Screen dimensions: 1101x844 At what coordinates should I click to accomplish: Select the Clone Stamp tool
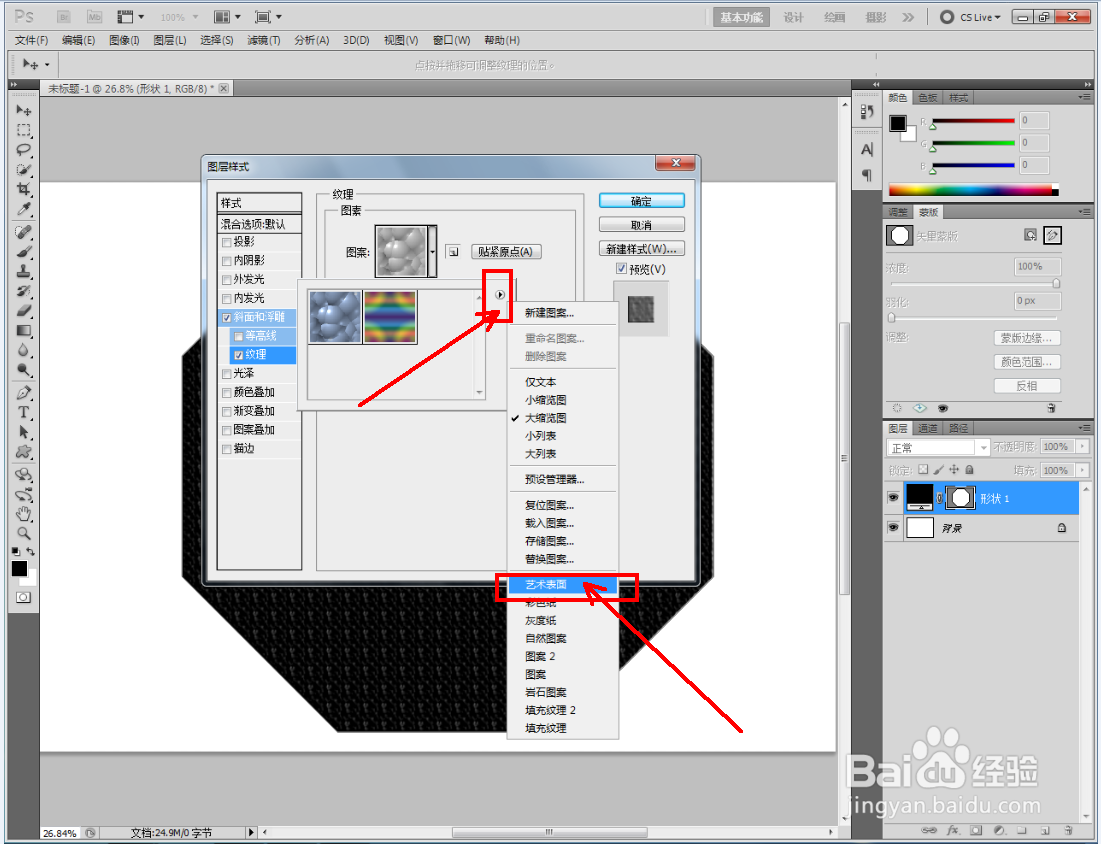coord(23,270)
